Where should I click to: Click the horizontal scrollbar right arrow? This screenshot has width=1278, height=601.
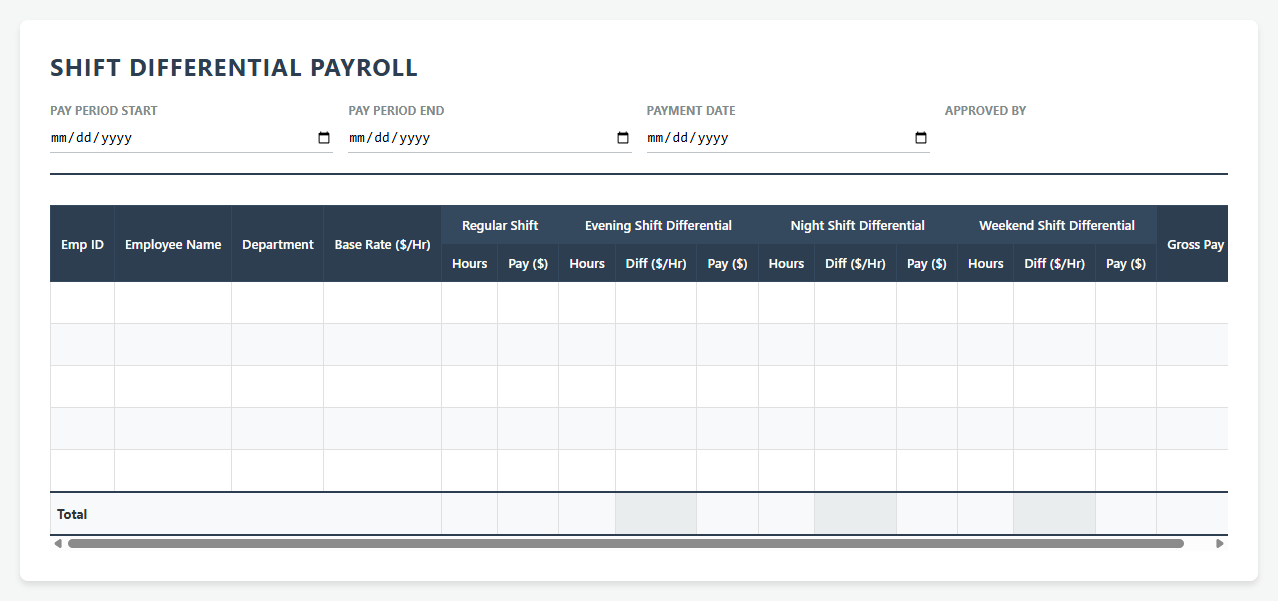point(1220,544)
